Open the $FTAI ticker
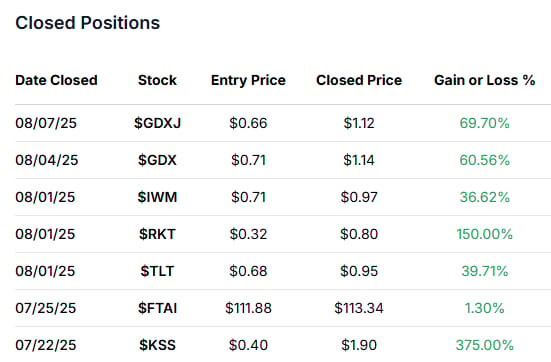Screen dimensions: 551x362 coord(157,308)
